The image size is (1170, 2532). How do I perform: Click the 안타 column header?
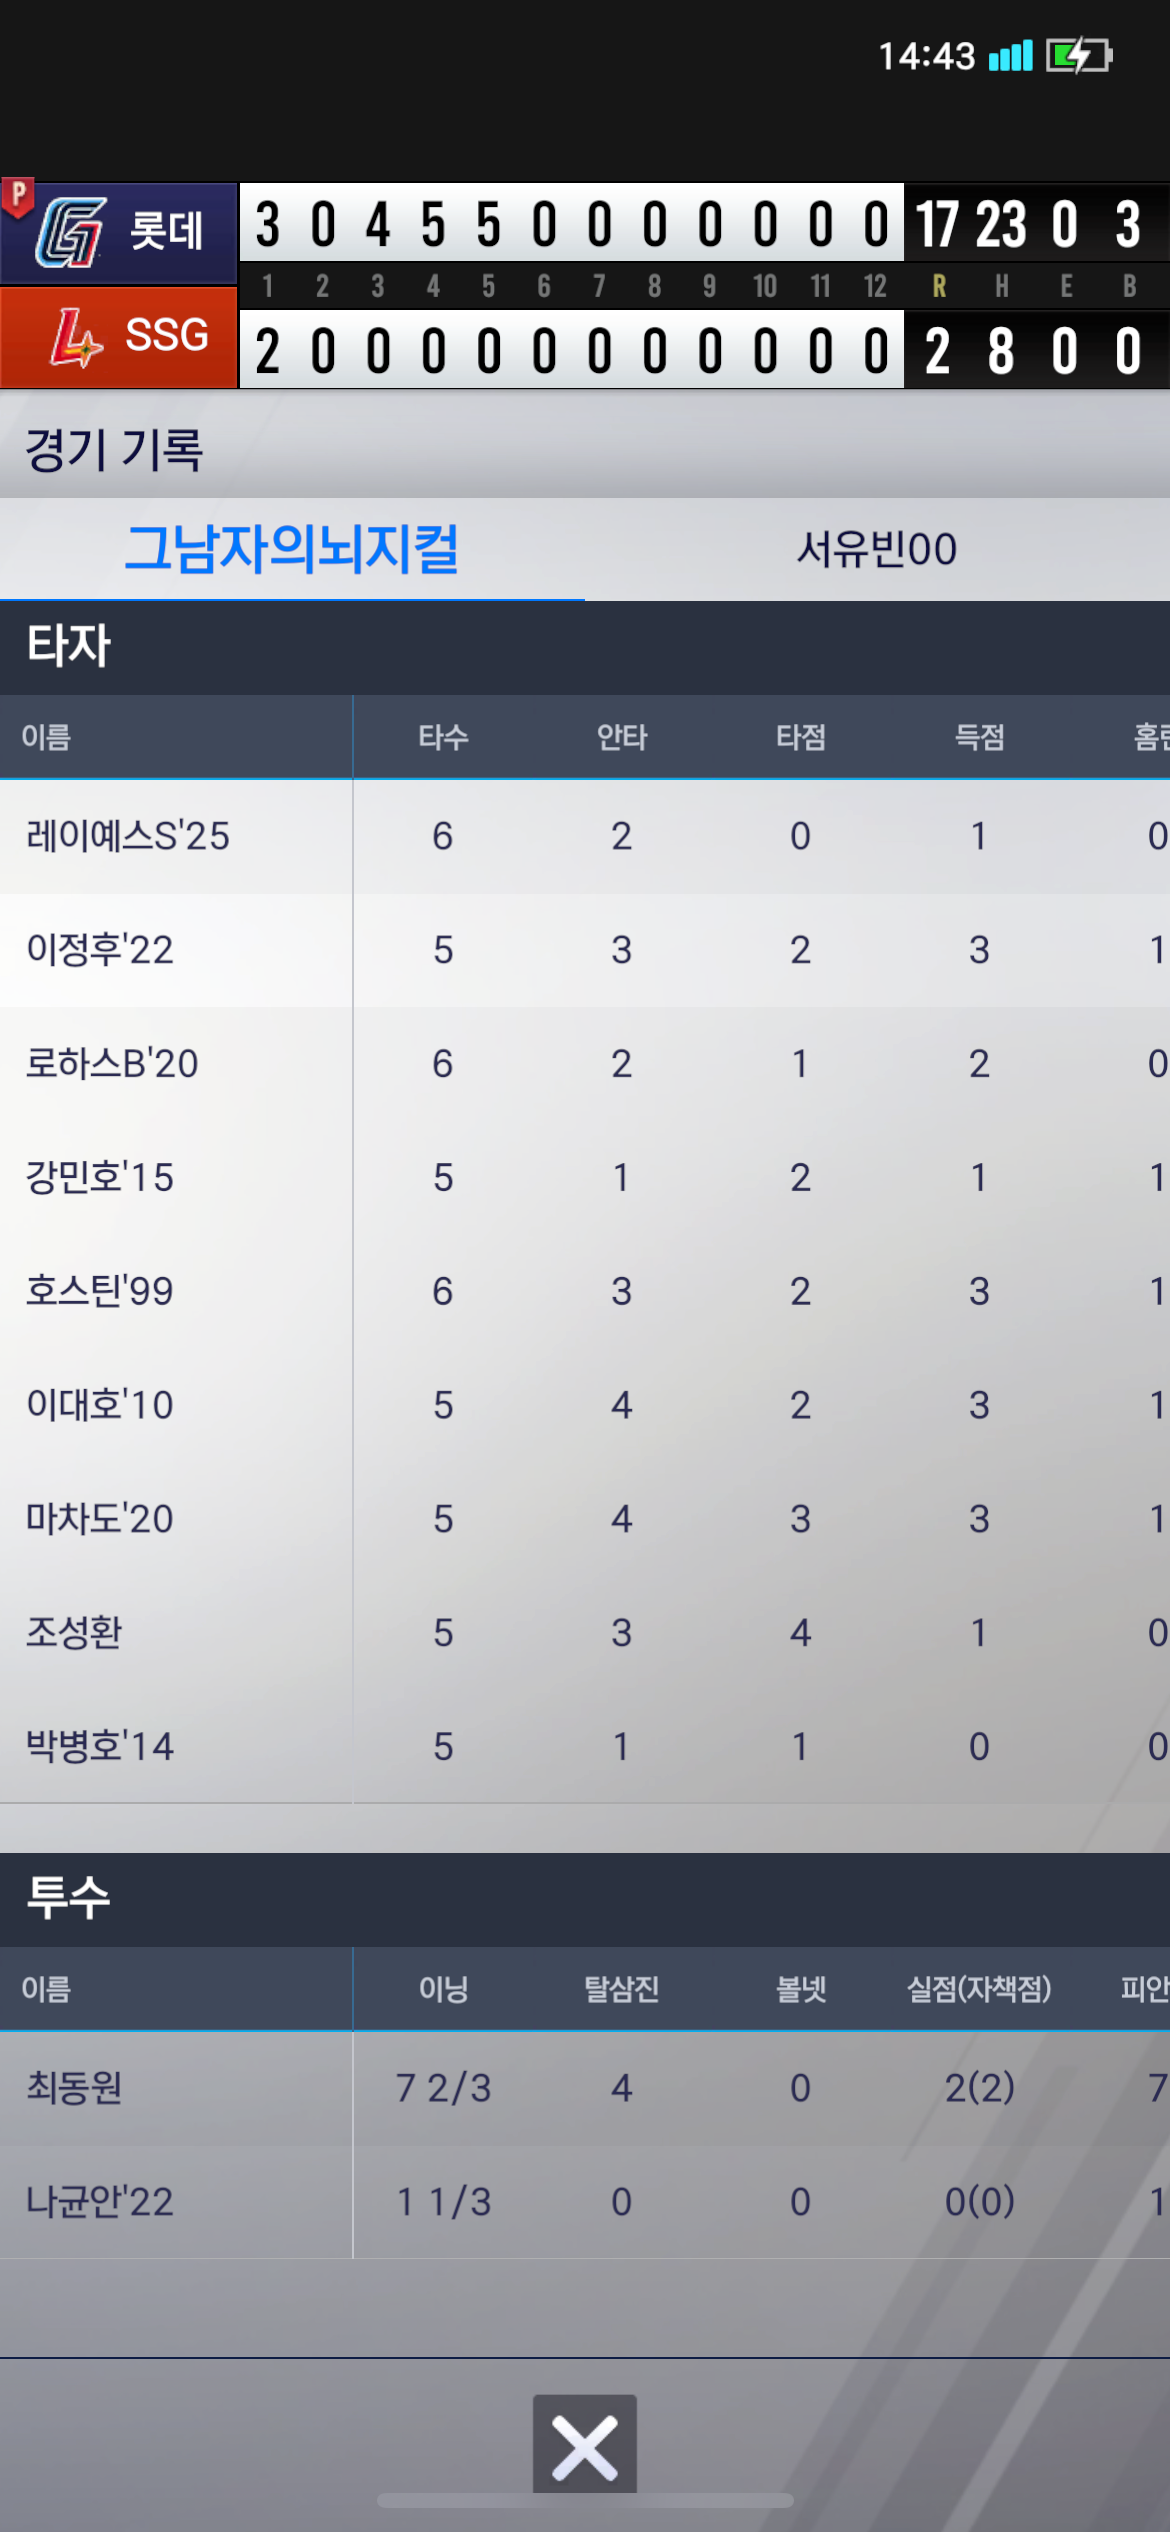point(621,738)
